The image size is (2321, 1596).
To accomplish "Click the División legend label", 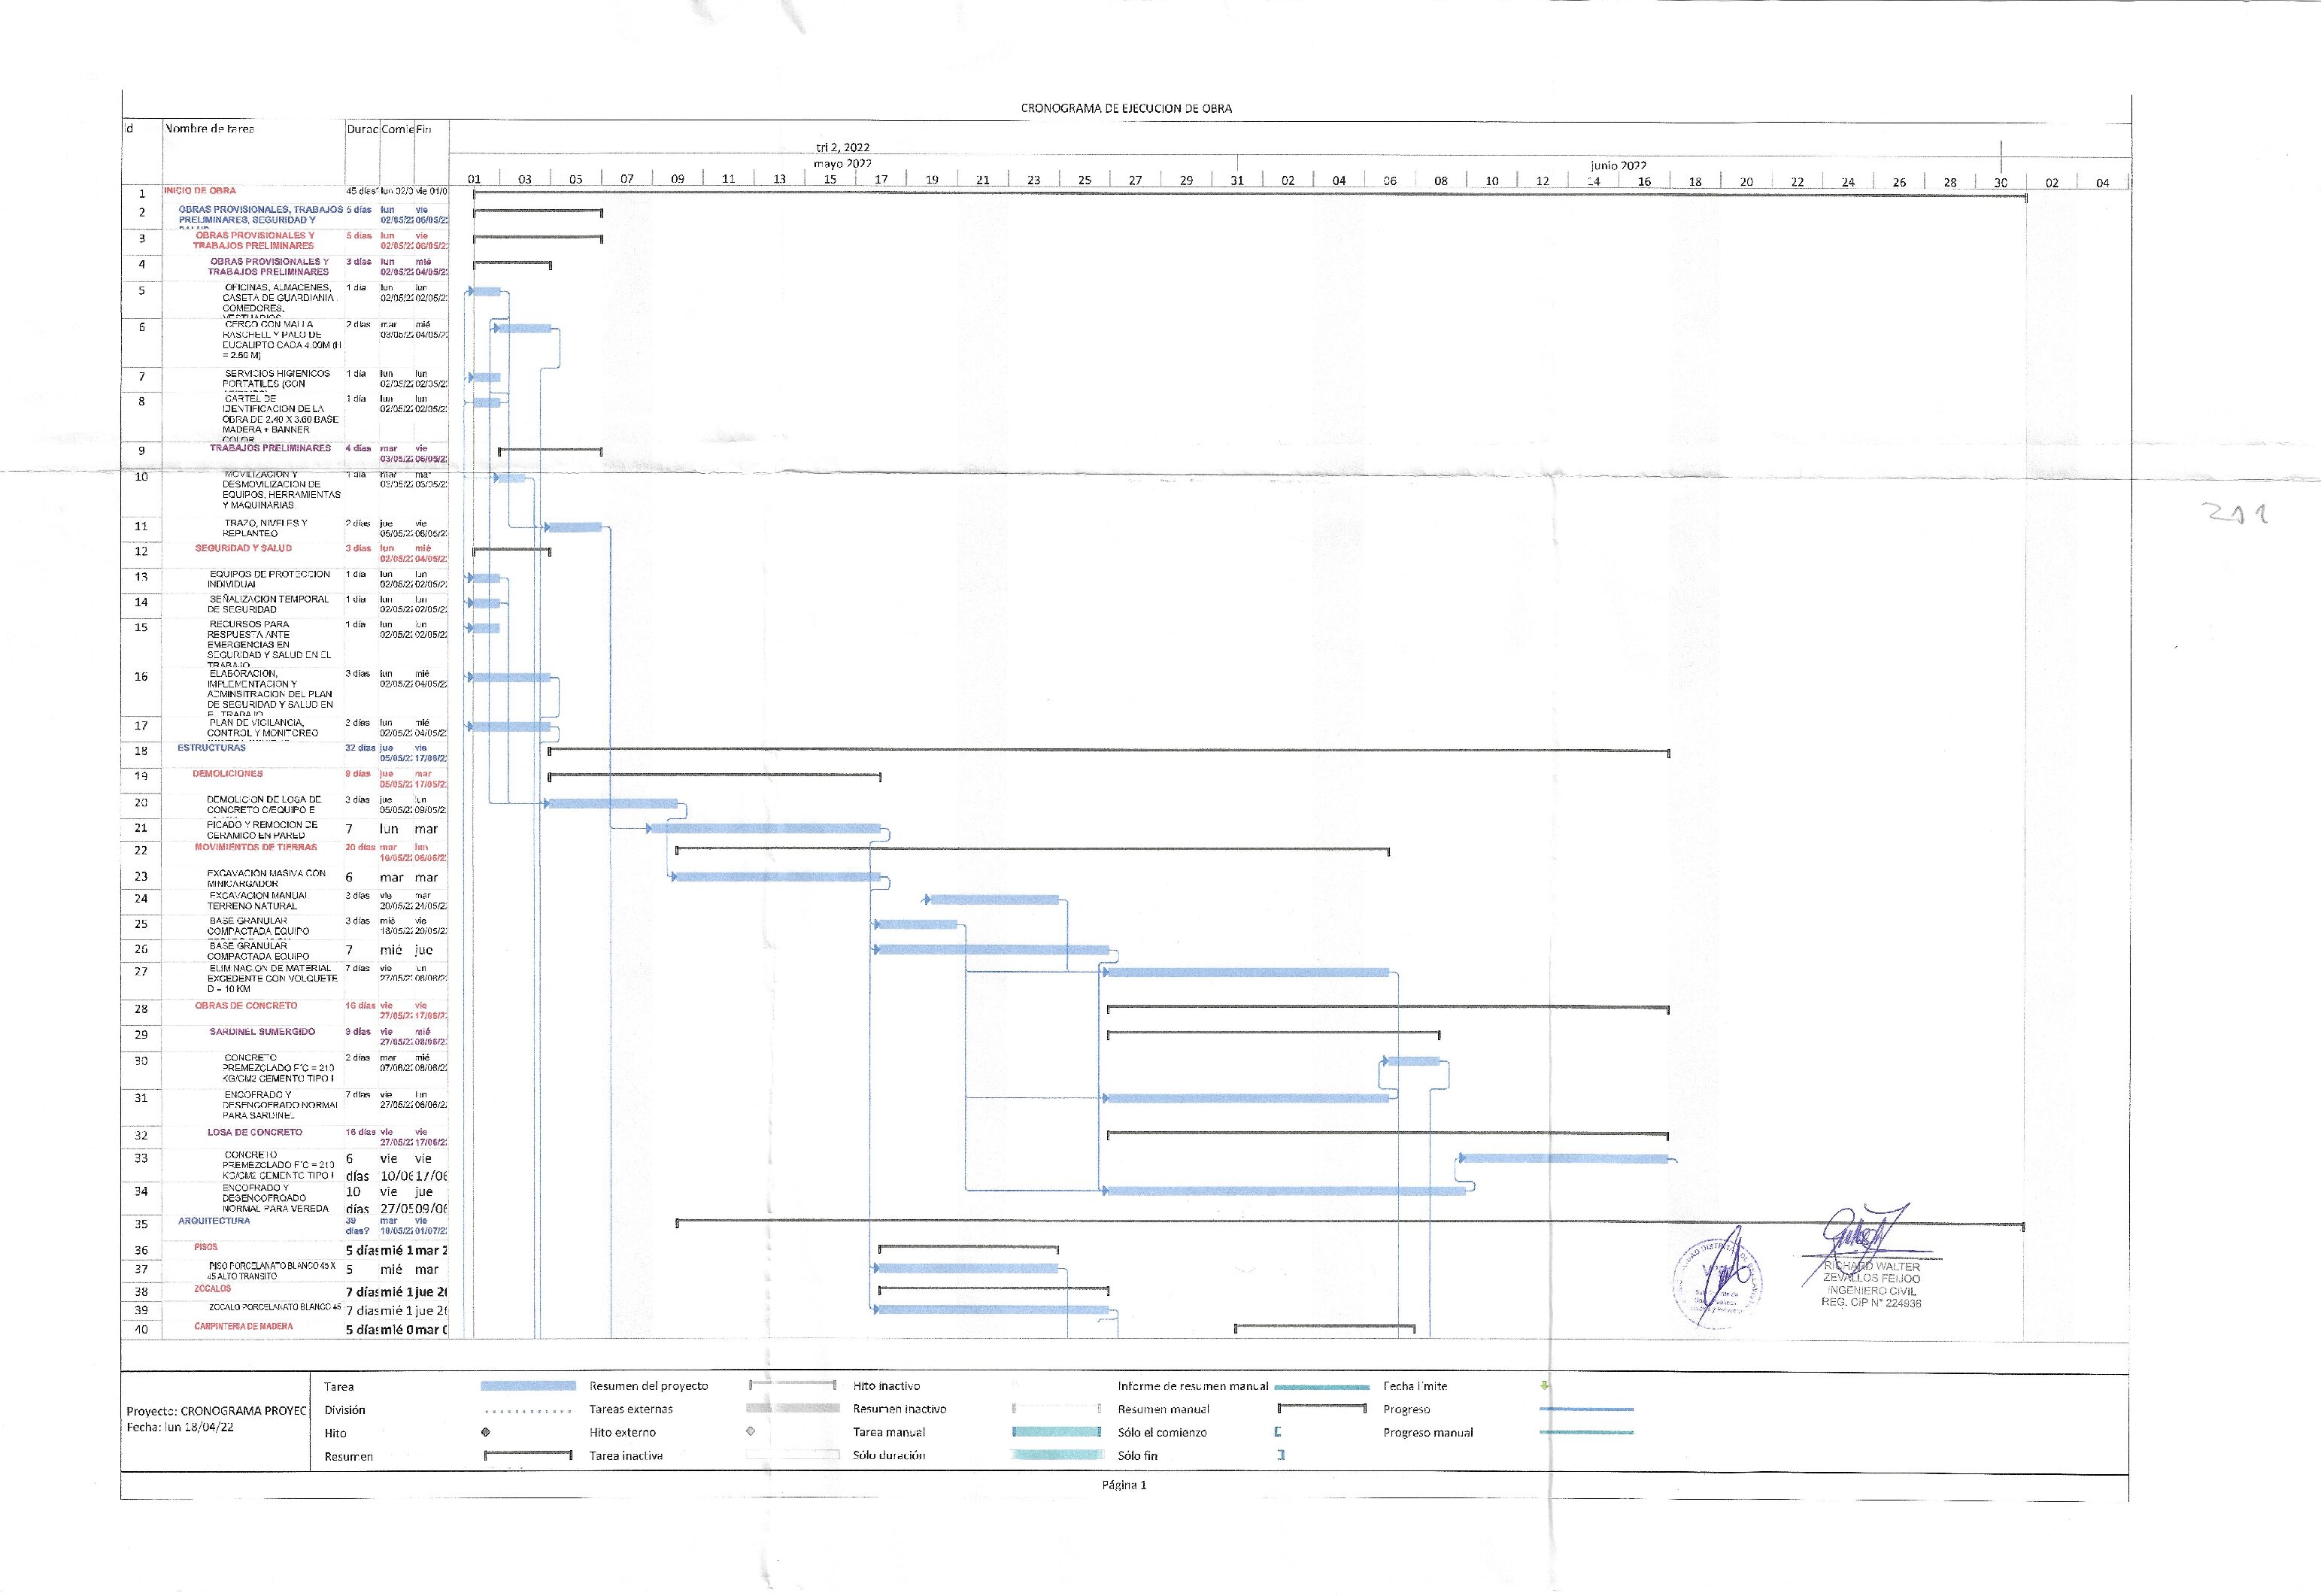I will pos(345,1410).
